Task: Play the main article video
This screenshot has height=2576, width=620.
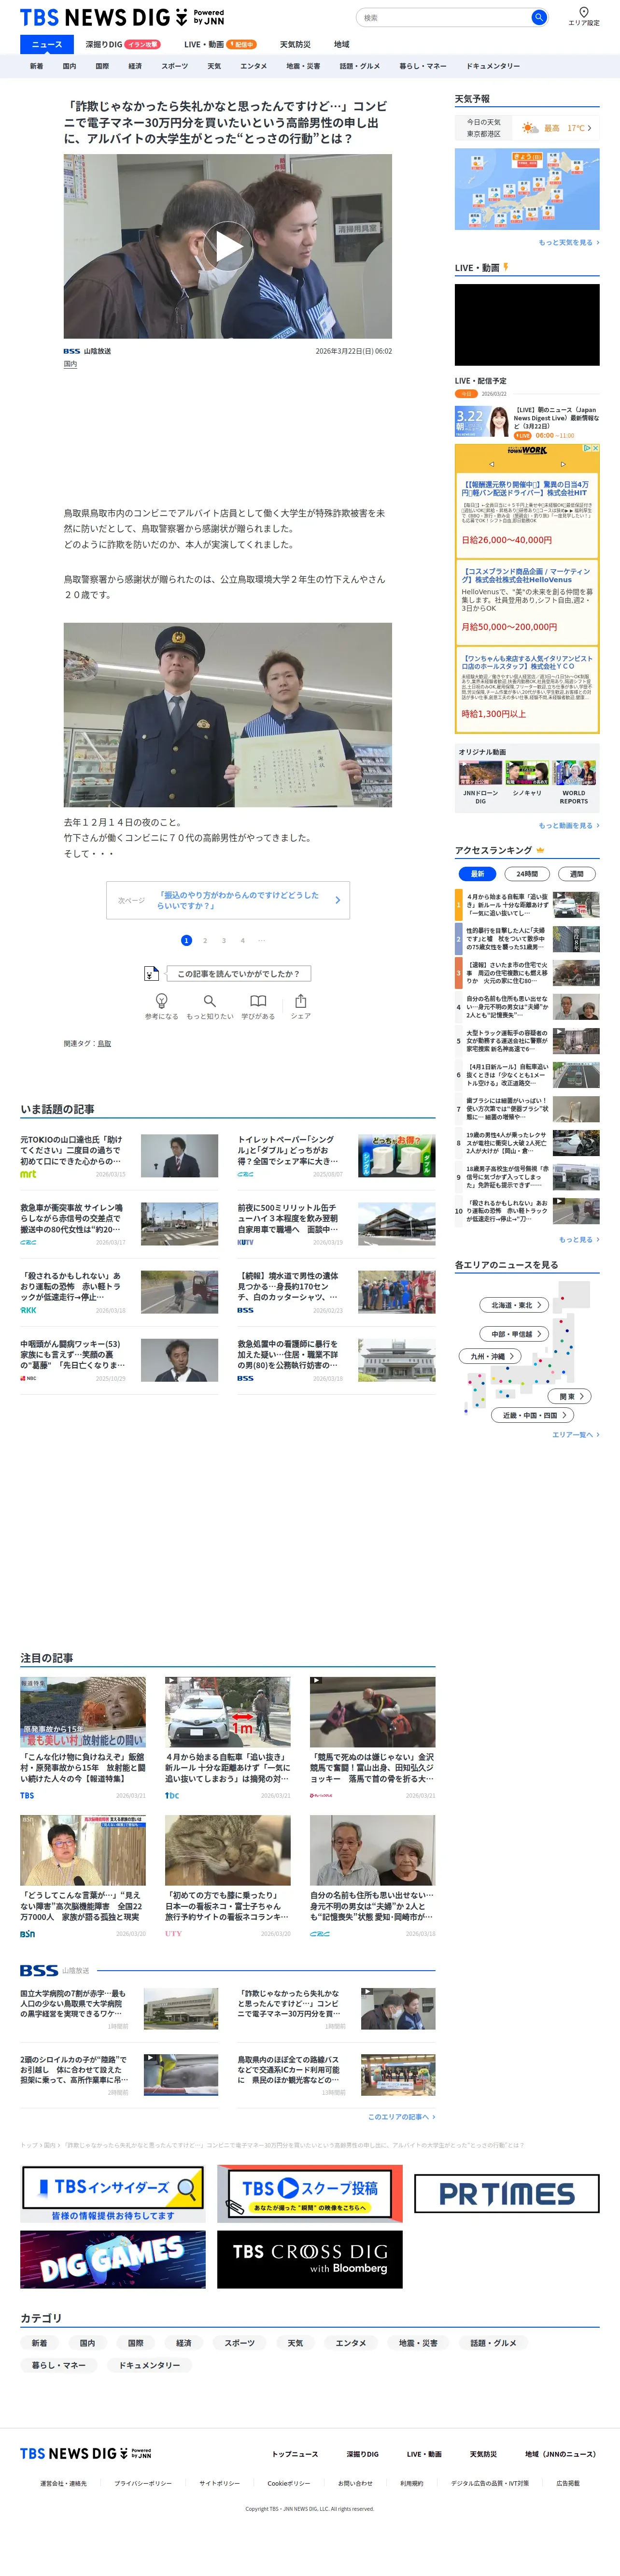Action: 228,246
